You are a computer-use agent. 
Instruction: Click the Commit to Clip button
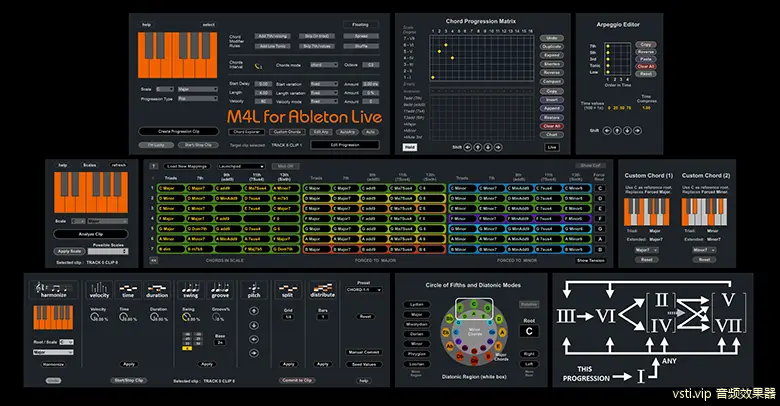[297, 380]
